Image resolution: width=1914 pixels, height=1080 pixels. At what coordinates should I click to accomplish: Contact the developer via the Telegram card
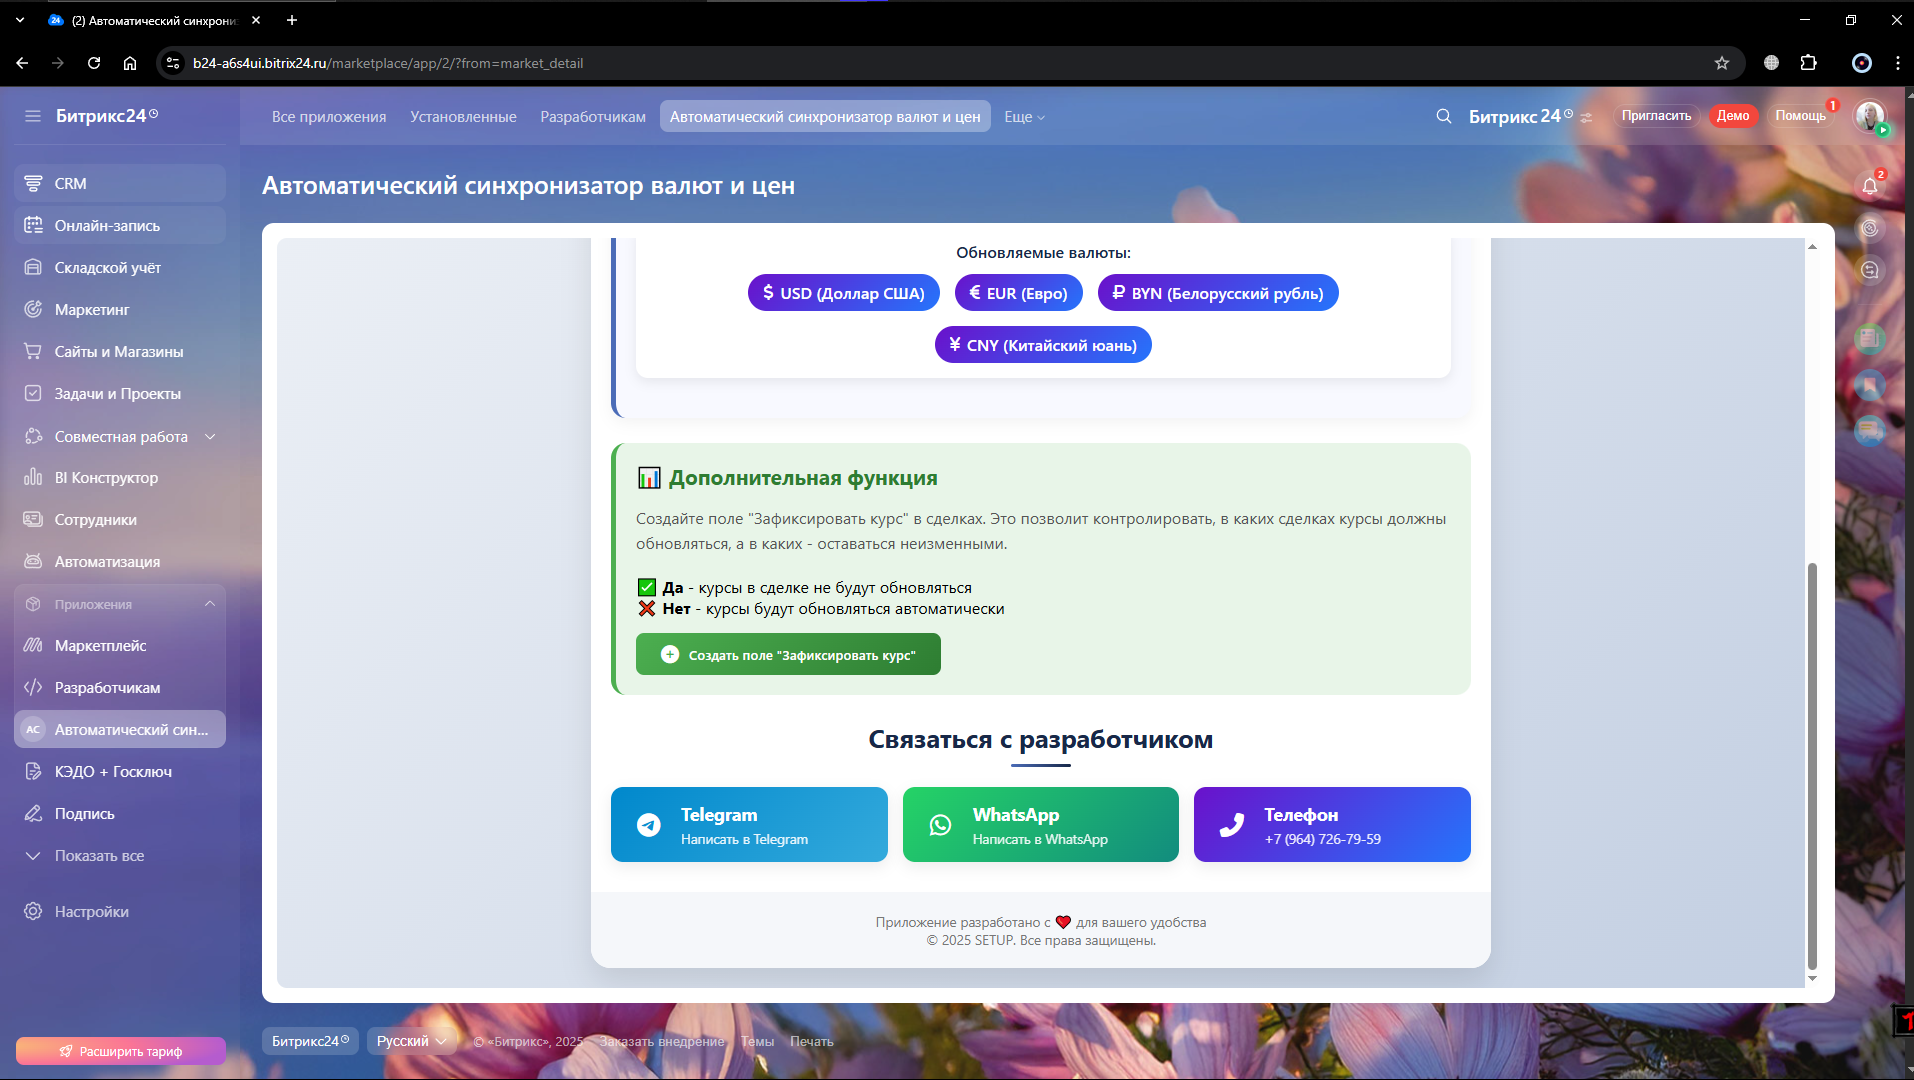[x=749, y=825]
